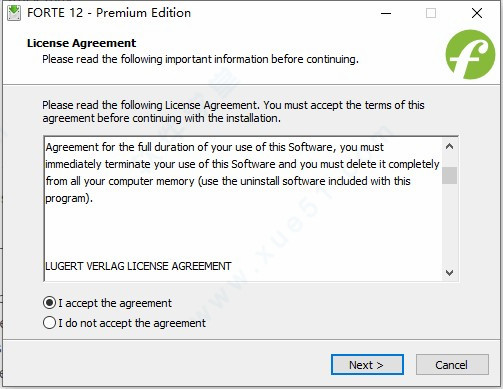Viewport: 503px width, 389px height.
Task: Click the grayed-out maximize window button
Action: 431,13
